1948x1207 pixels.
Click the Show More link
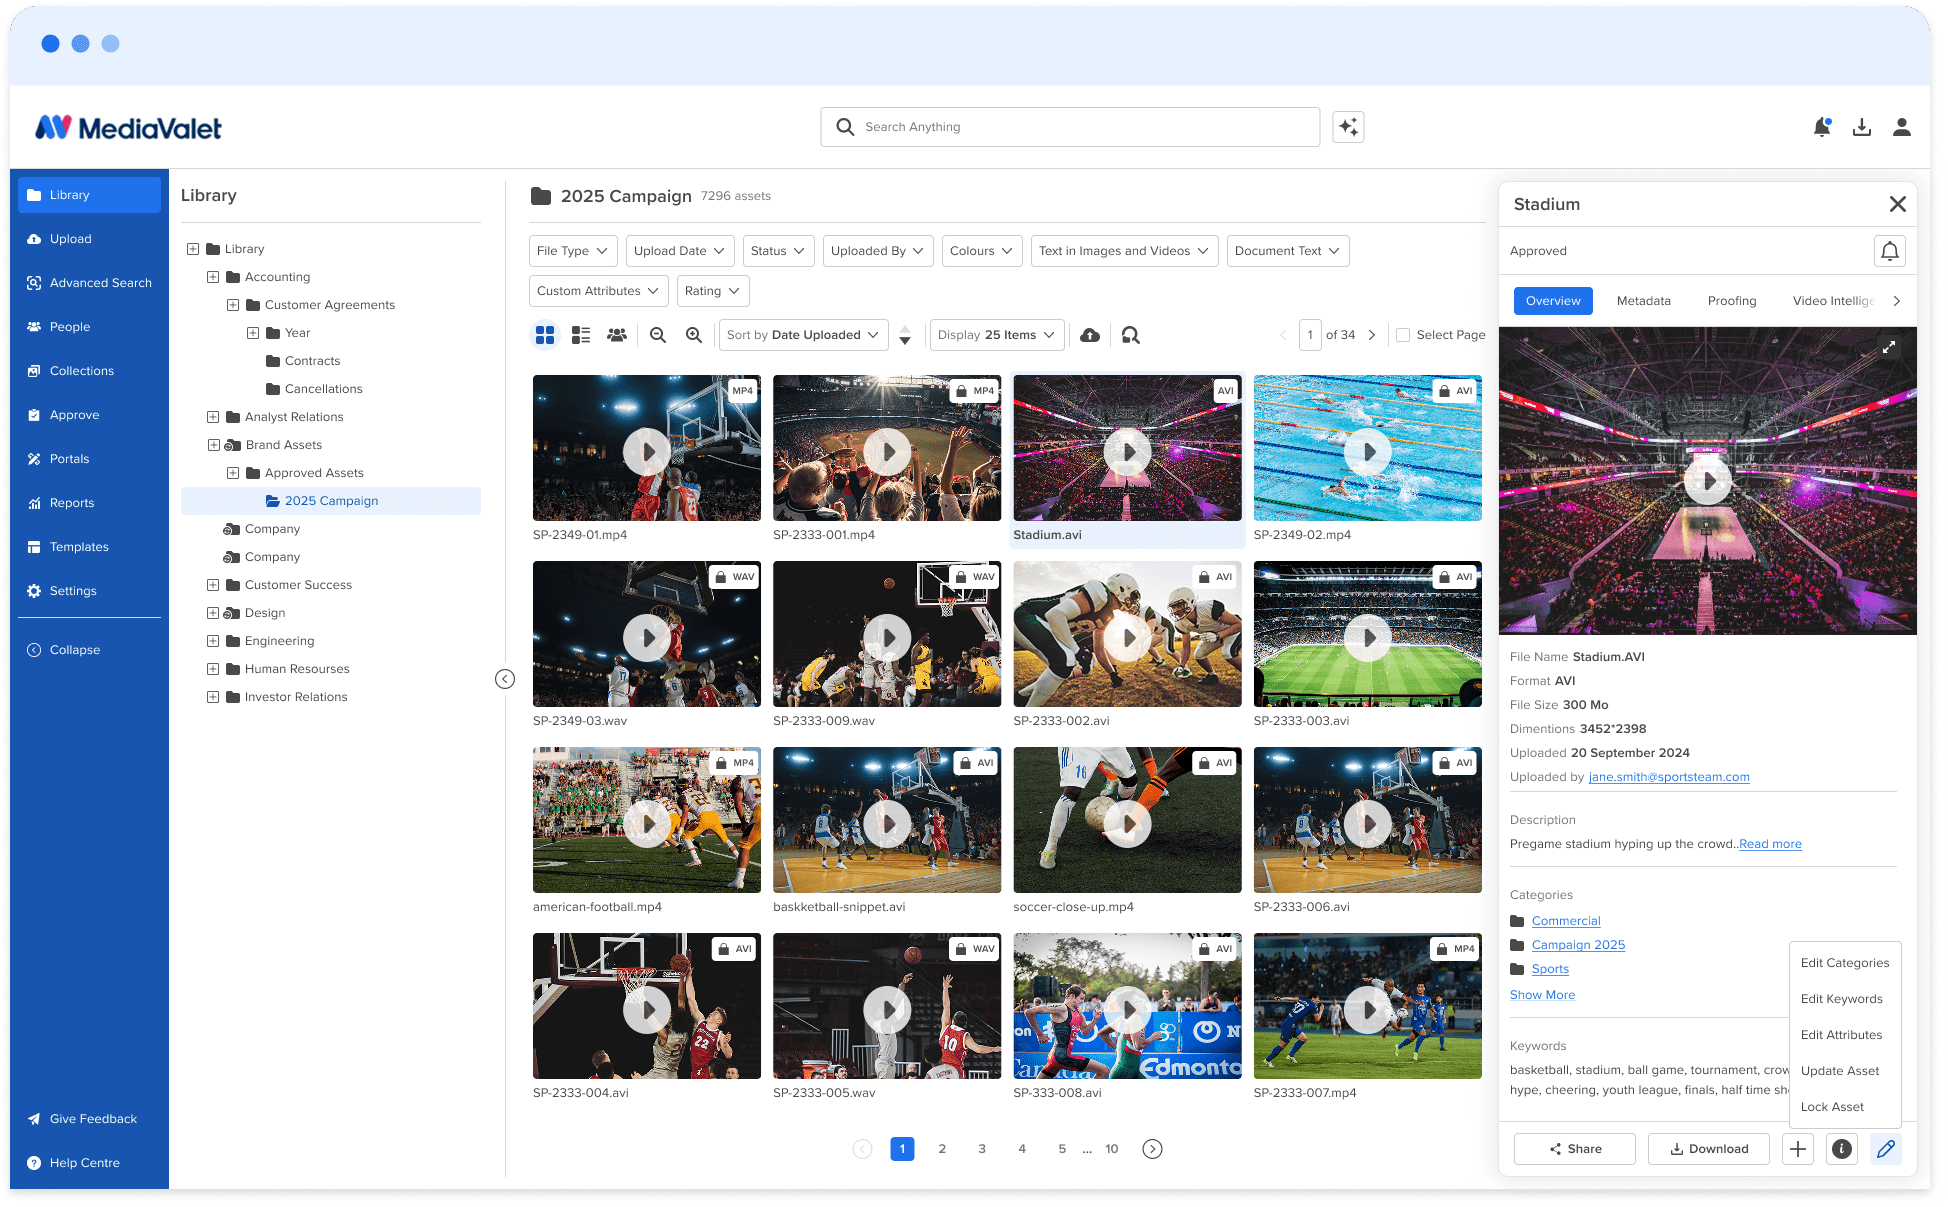point(1542,995)
